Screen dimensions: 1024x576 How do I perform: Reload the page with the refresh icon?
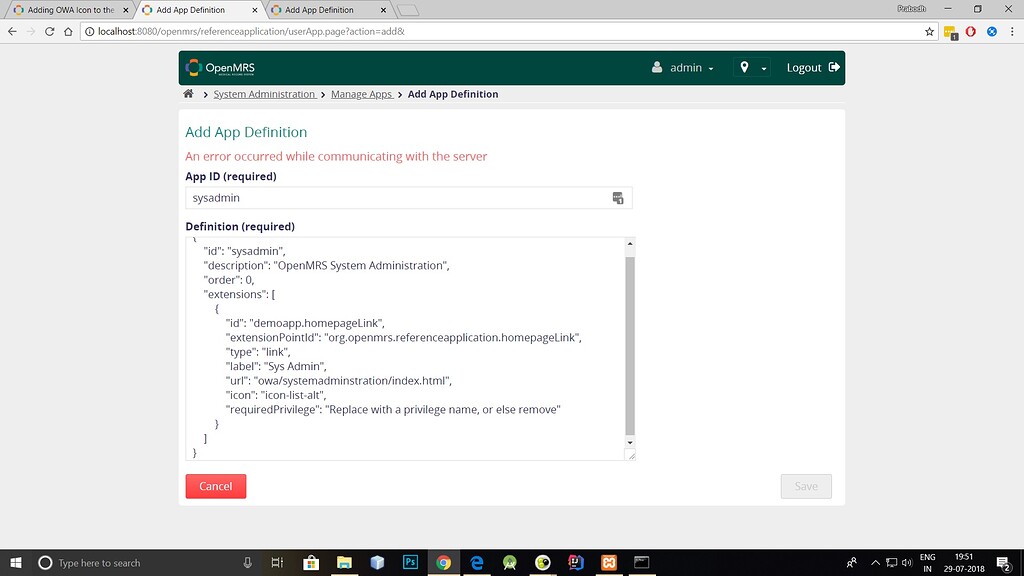[x=48, y=31]
